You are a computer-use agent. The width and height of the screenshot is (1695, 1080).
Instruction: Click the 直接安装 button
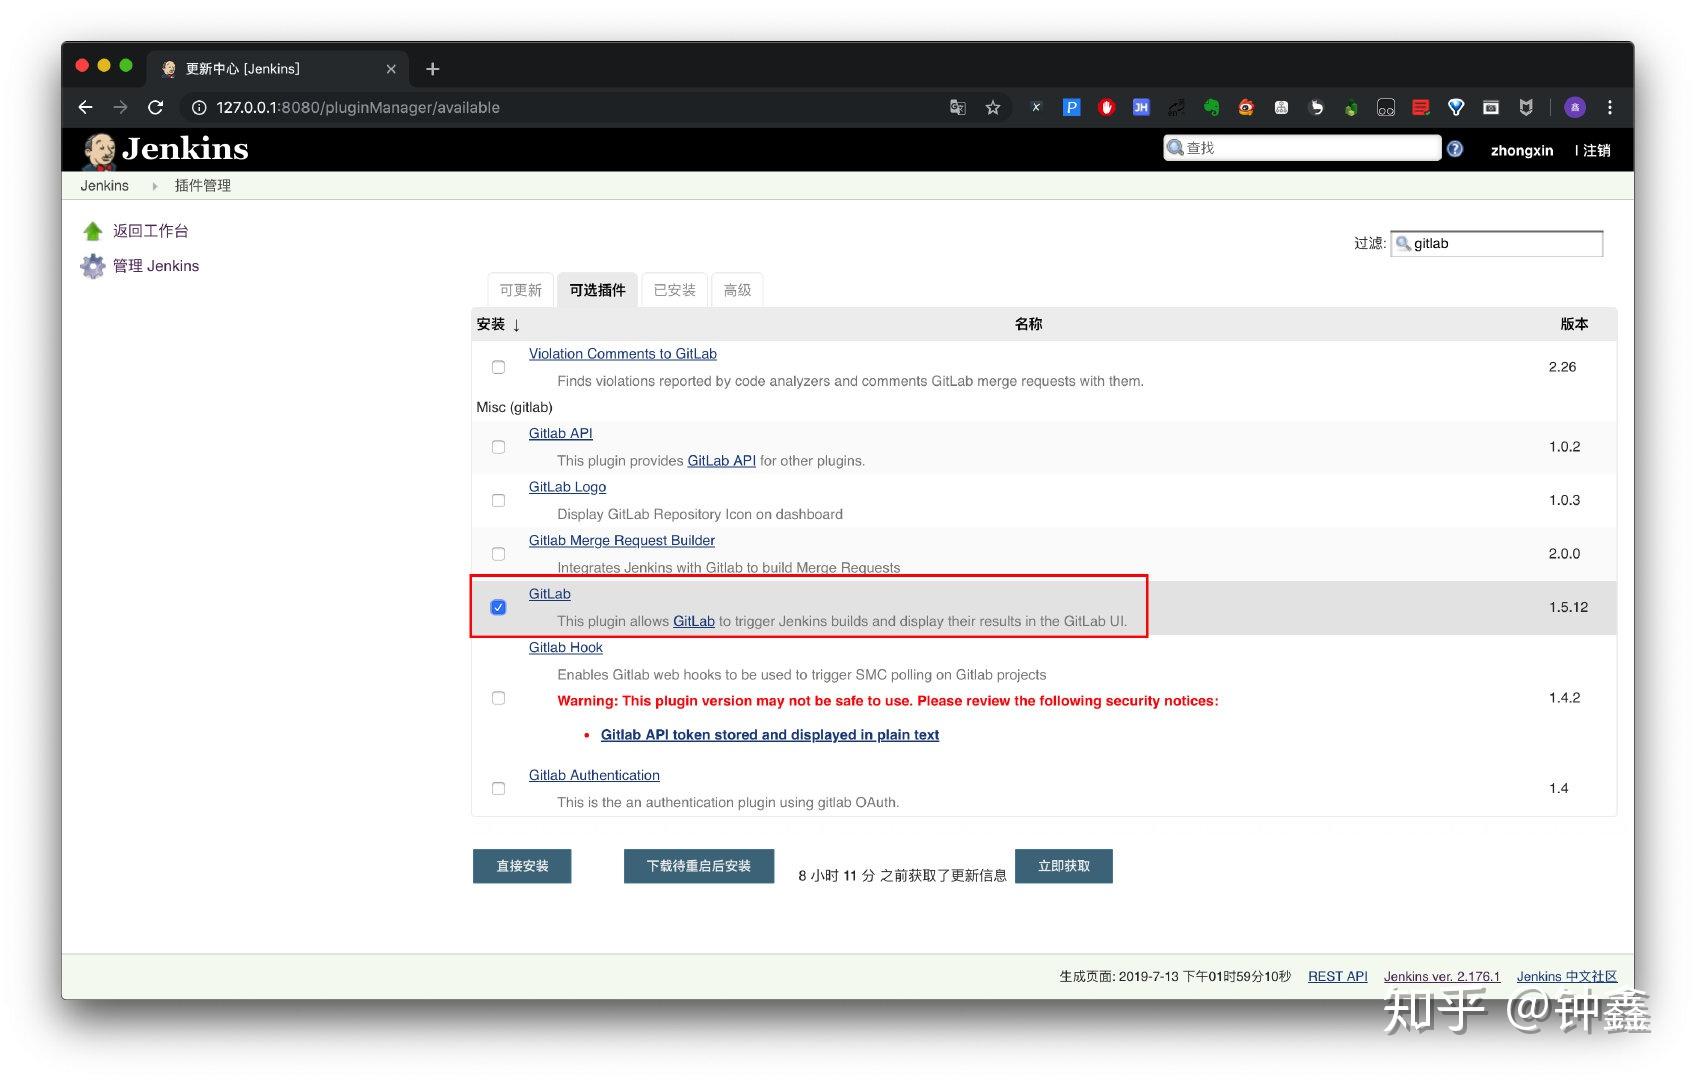tap(522, 866)
